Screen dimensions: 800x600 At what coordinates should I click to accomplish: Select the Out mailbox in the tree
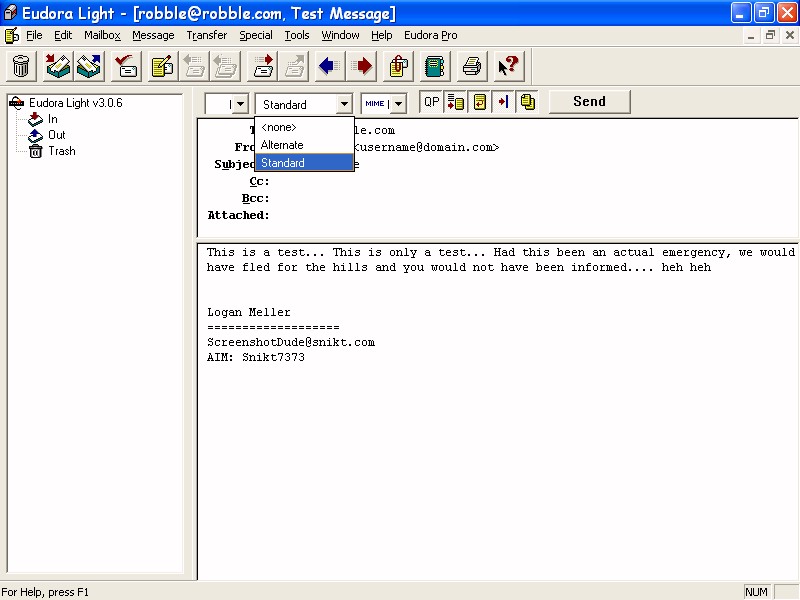[x=57, y=135]
